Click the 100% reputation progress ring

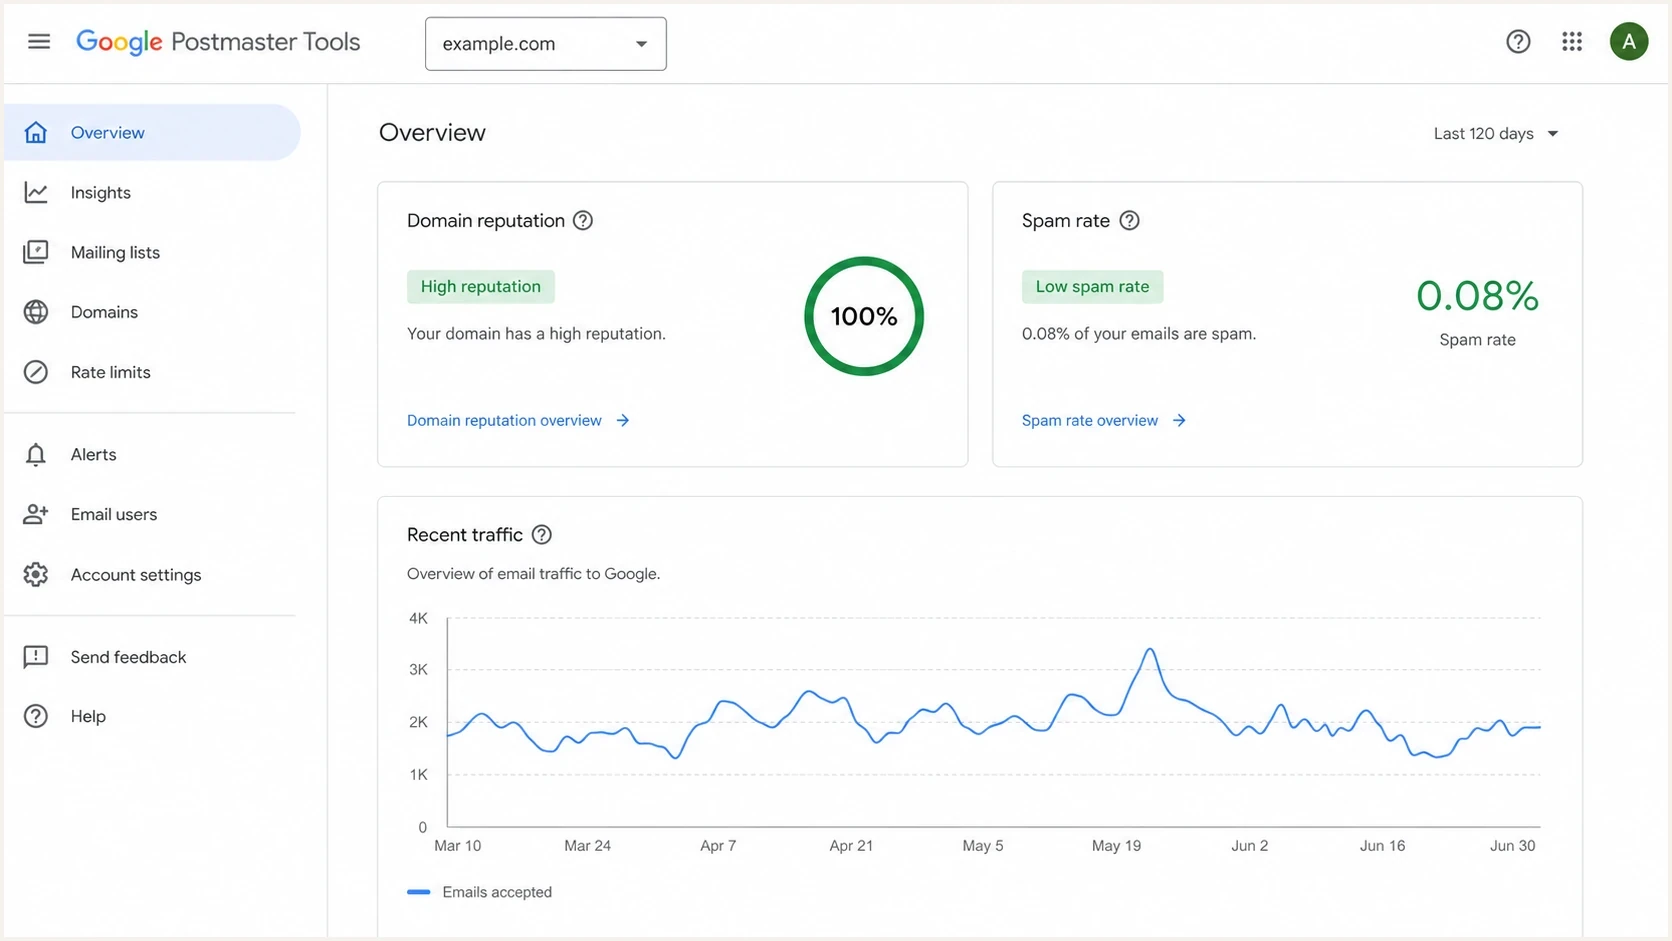click(x=864, y=316)
